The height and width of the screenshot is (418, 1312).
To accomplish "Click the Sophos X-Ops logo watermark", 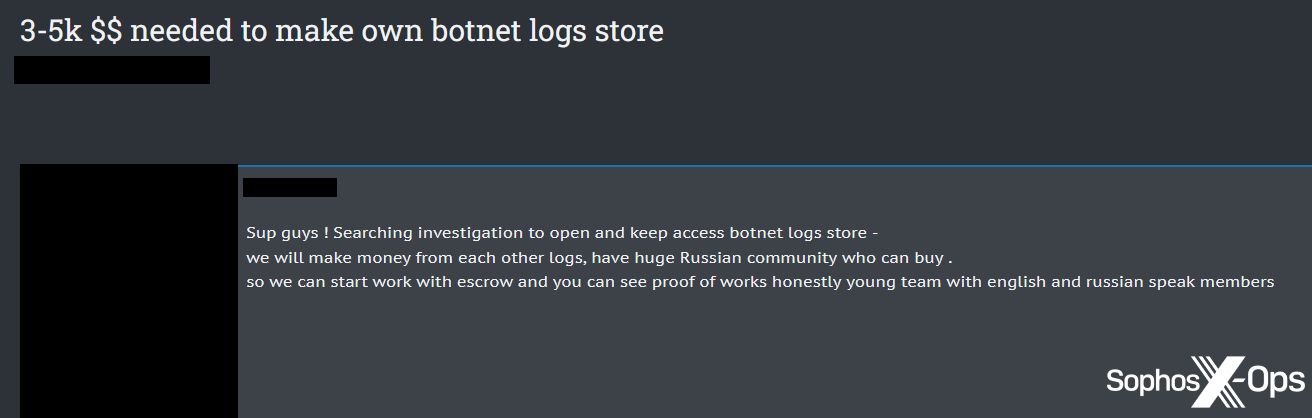I will click(x=1205, y=382).
